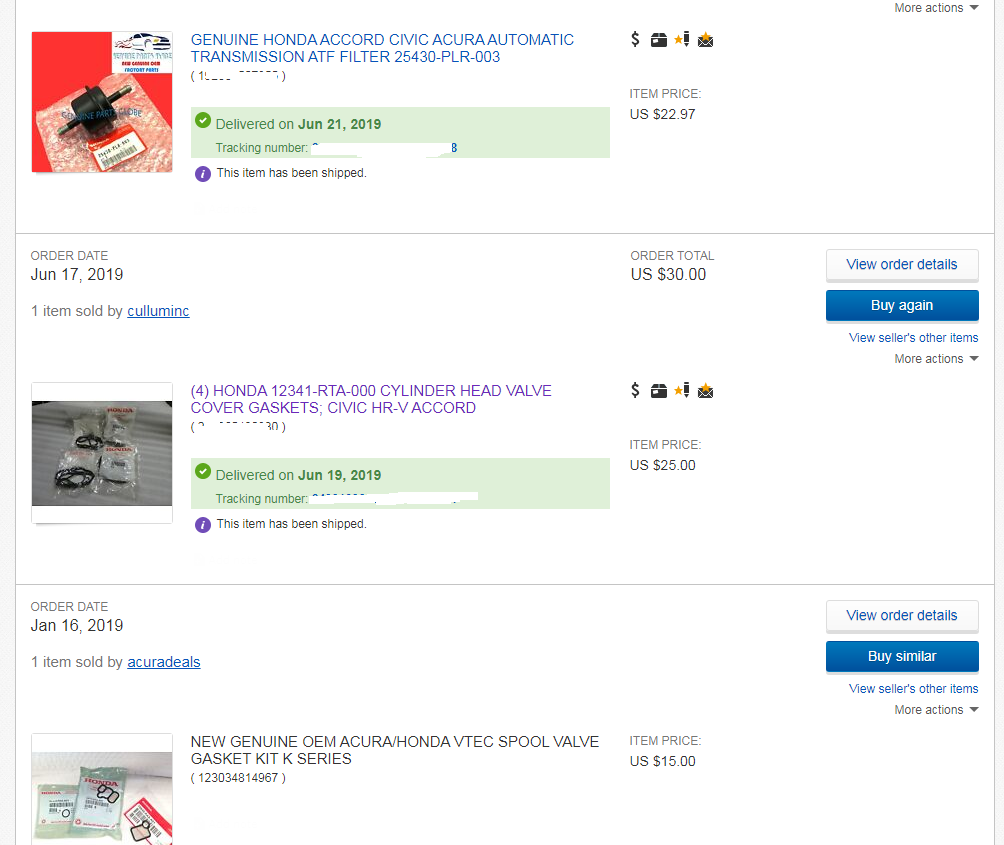Click feedback received envelope icon for valve cover gaskets
1004x845 pixels.
click(705, 390)
